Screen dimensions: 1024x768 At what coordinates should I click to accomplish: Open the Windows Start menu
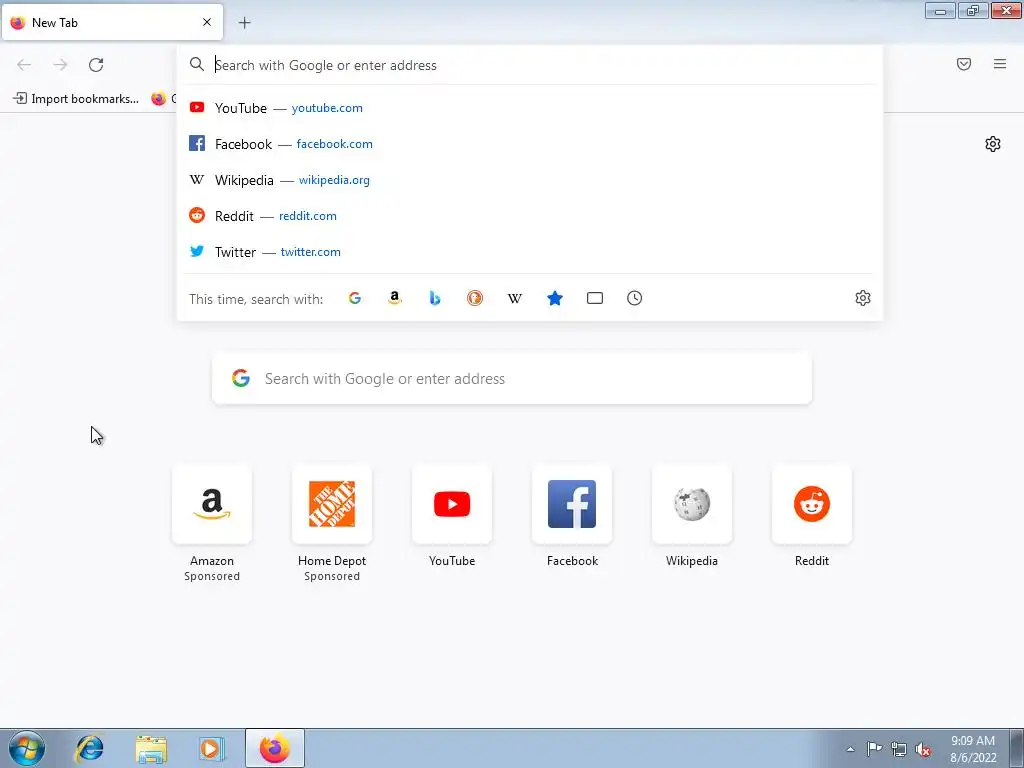coord(26,748)
